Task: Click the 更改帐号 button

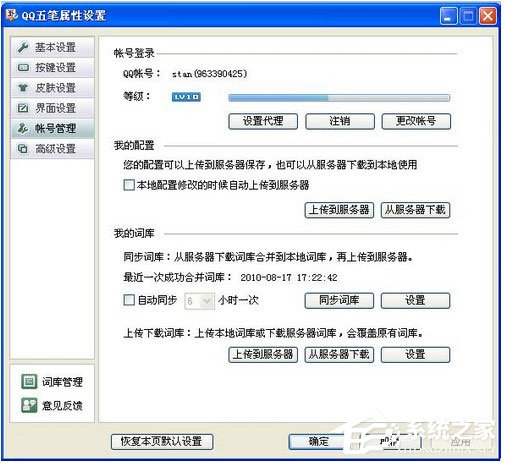Action: point(416,121)
